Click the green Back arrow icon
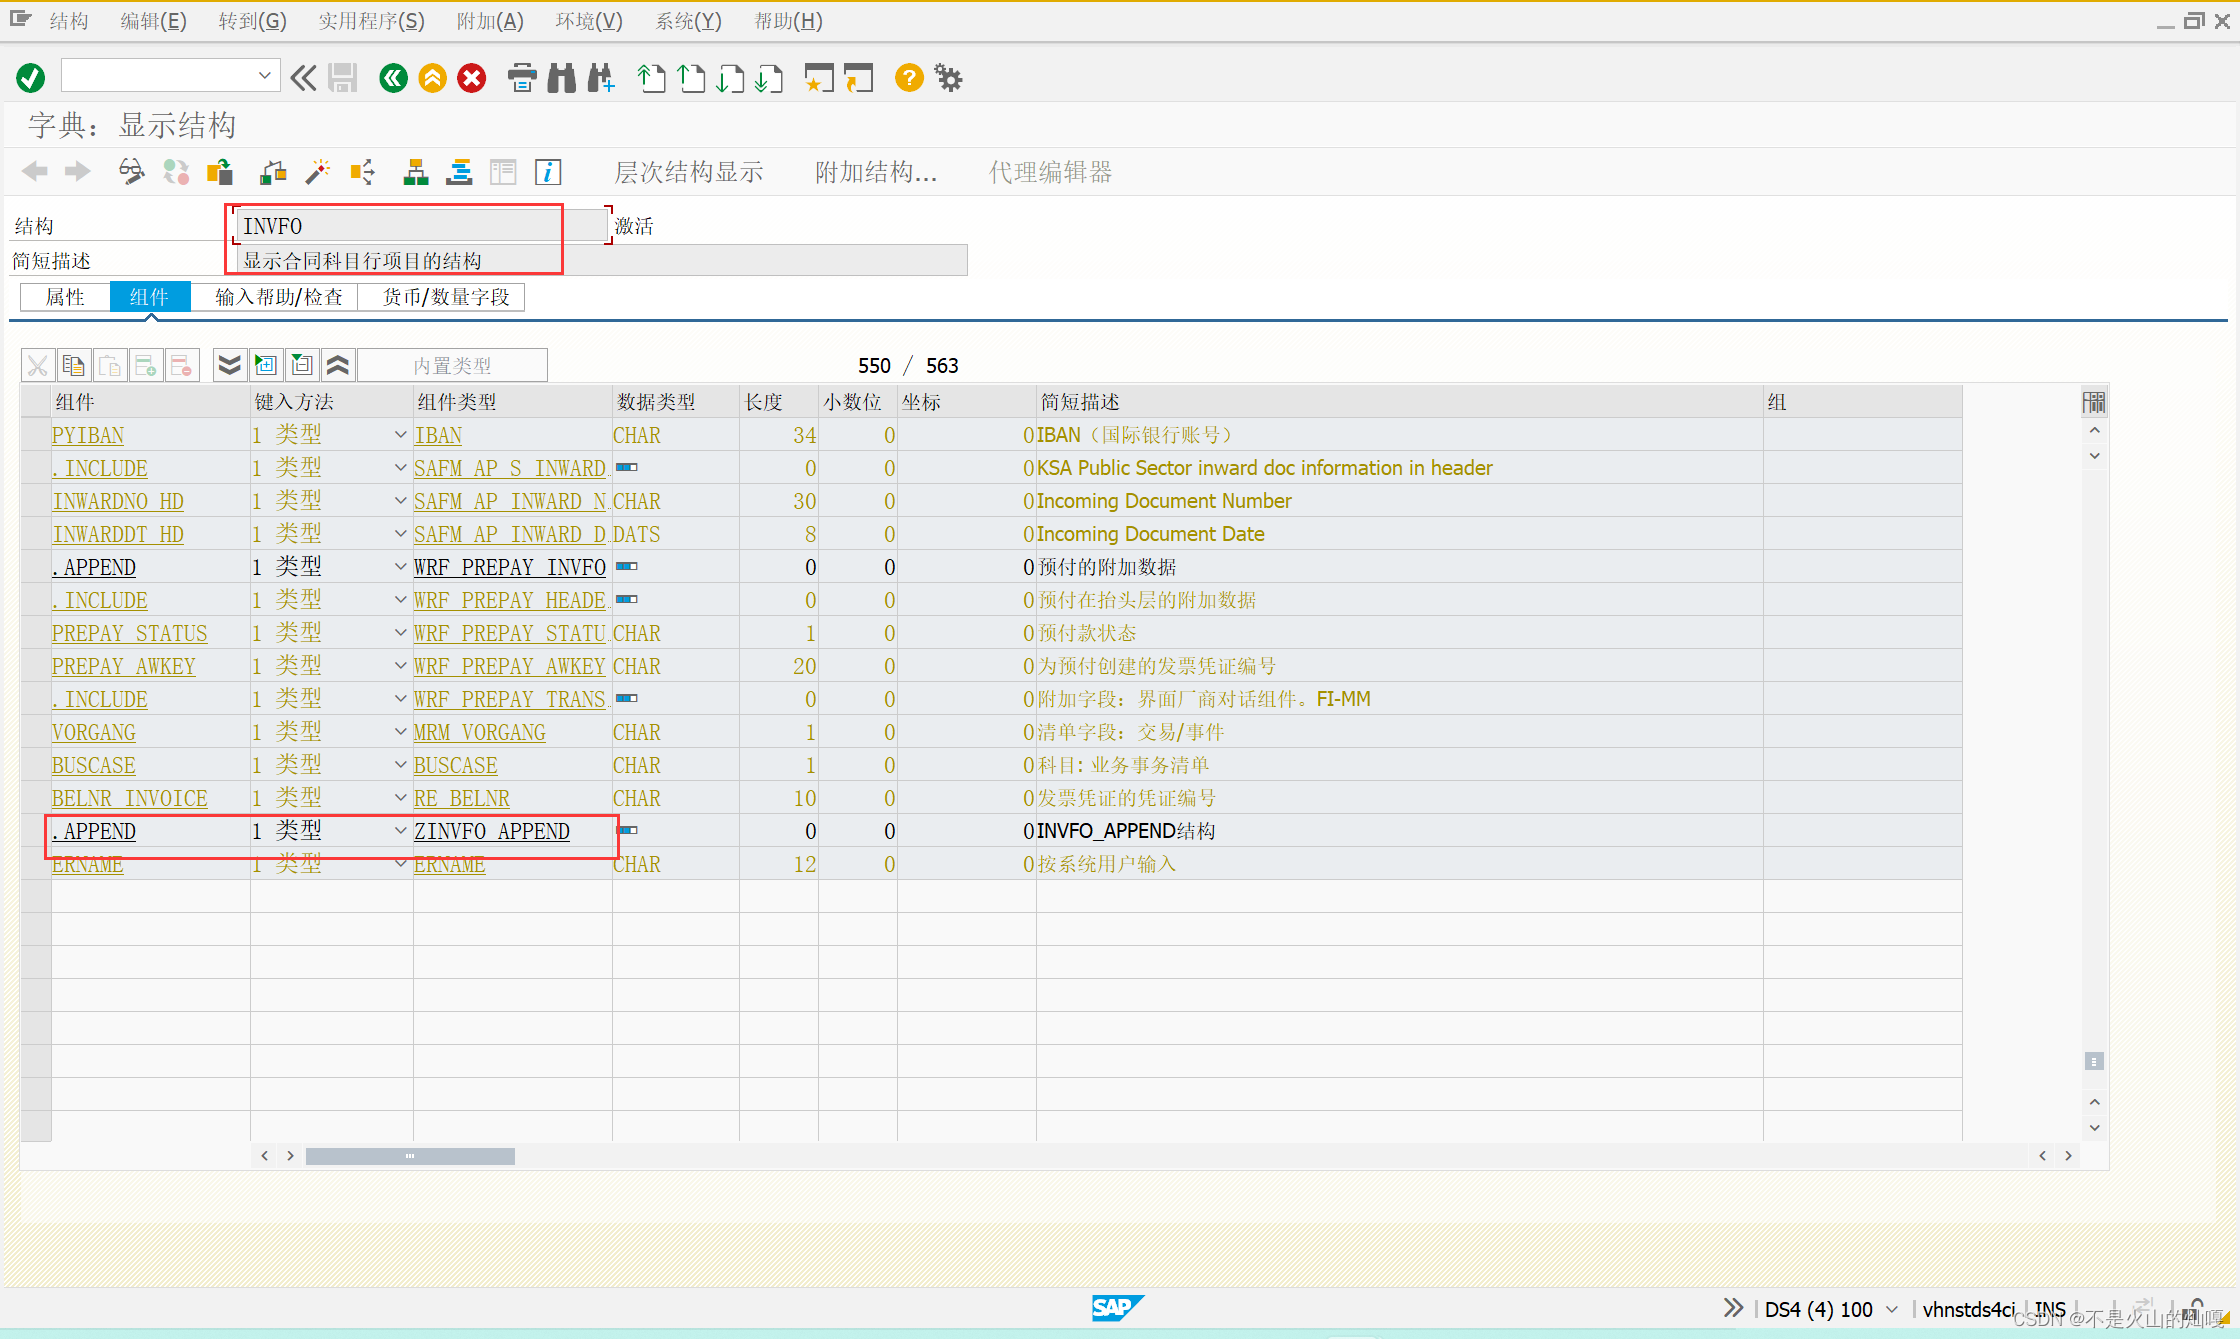 pyautogui.click(x=393, y=77)
